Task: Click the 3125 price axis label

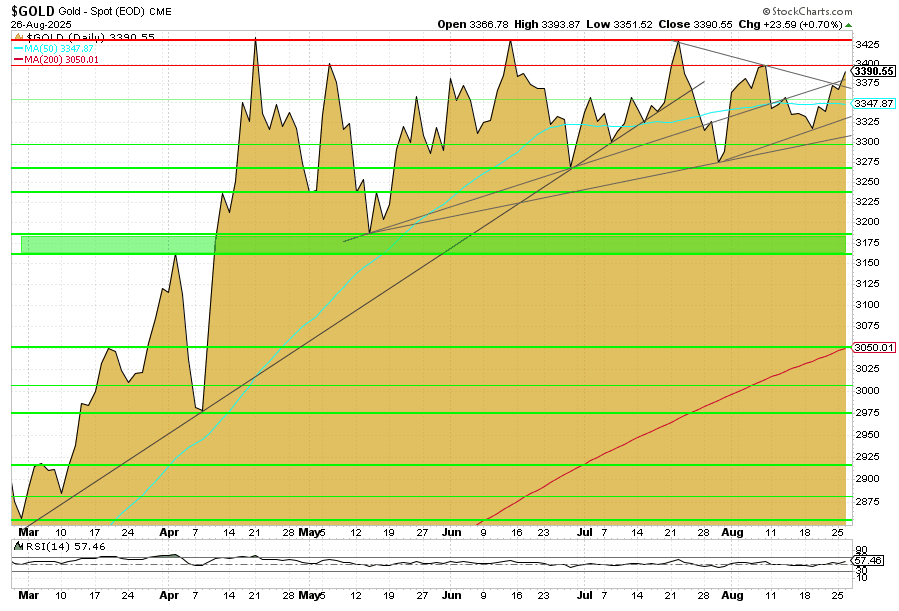Action: click(x=867, y=283)
